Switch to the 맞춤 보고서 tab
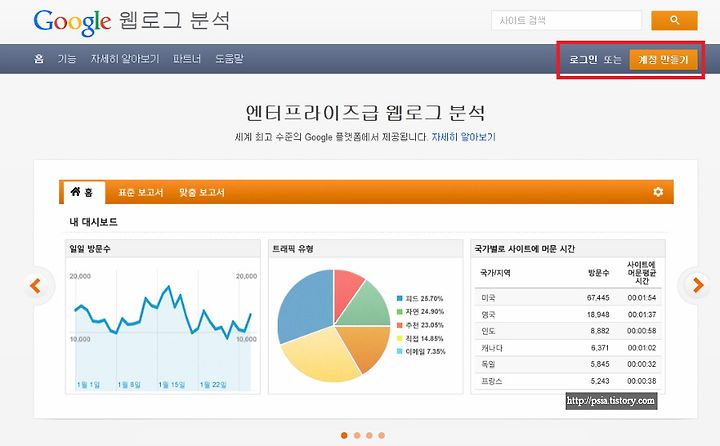Screen dimensions: 720x446 pos(202,192)
